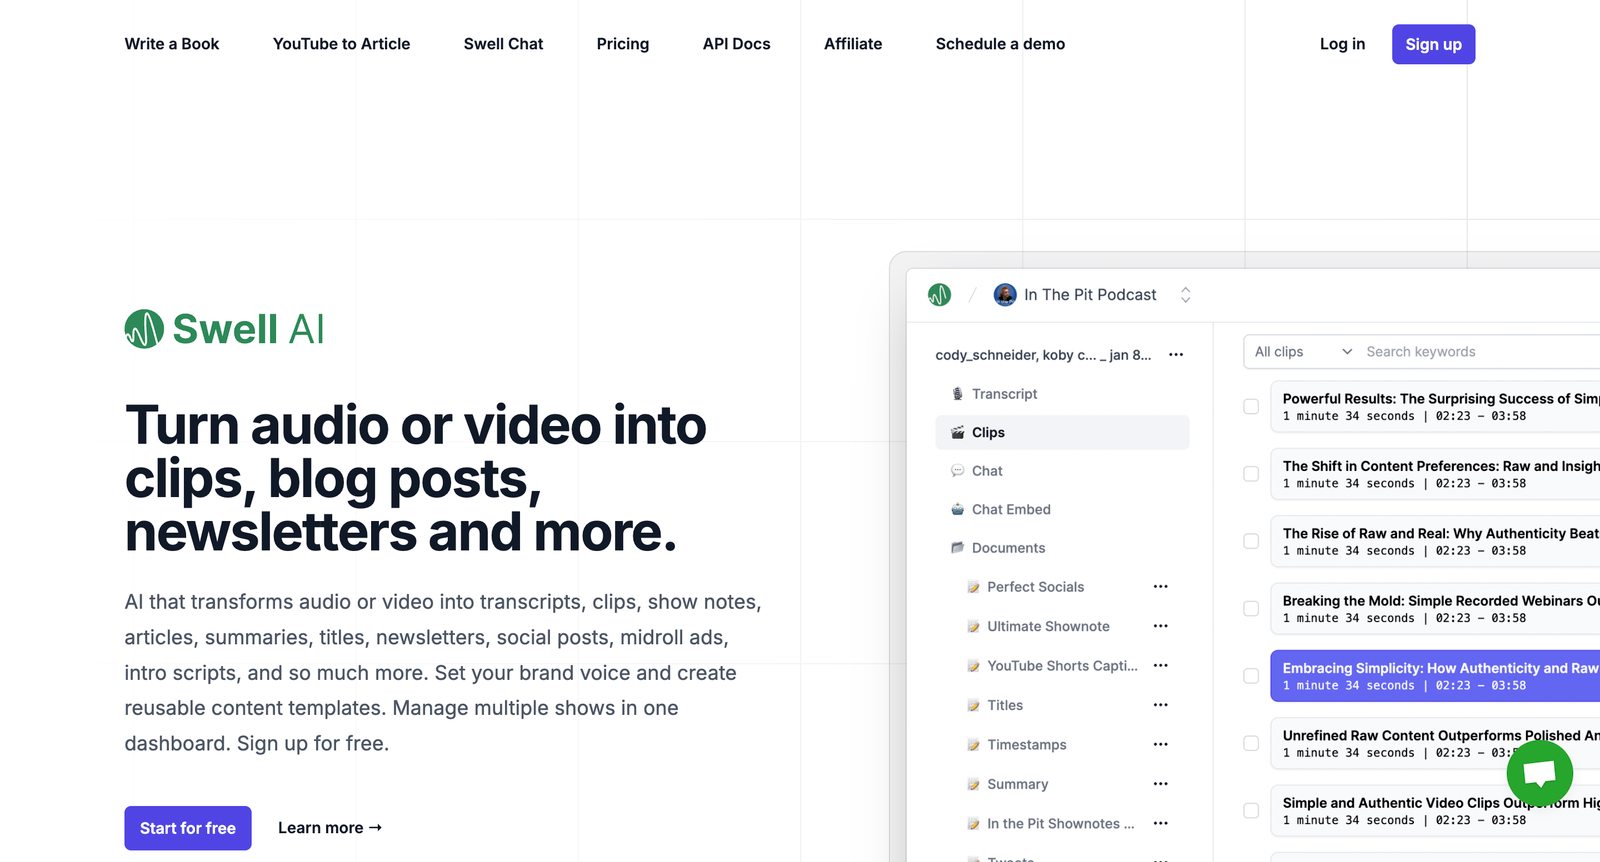Click the Sign up button
1600x862 pixels.
tap(1433, 44)
